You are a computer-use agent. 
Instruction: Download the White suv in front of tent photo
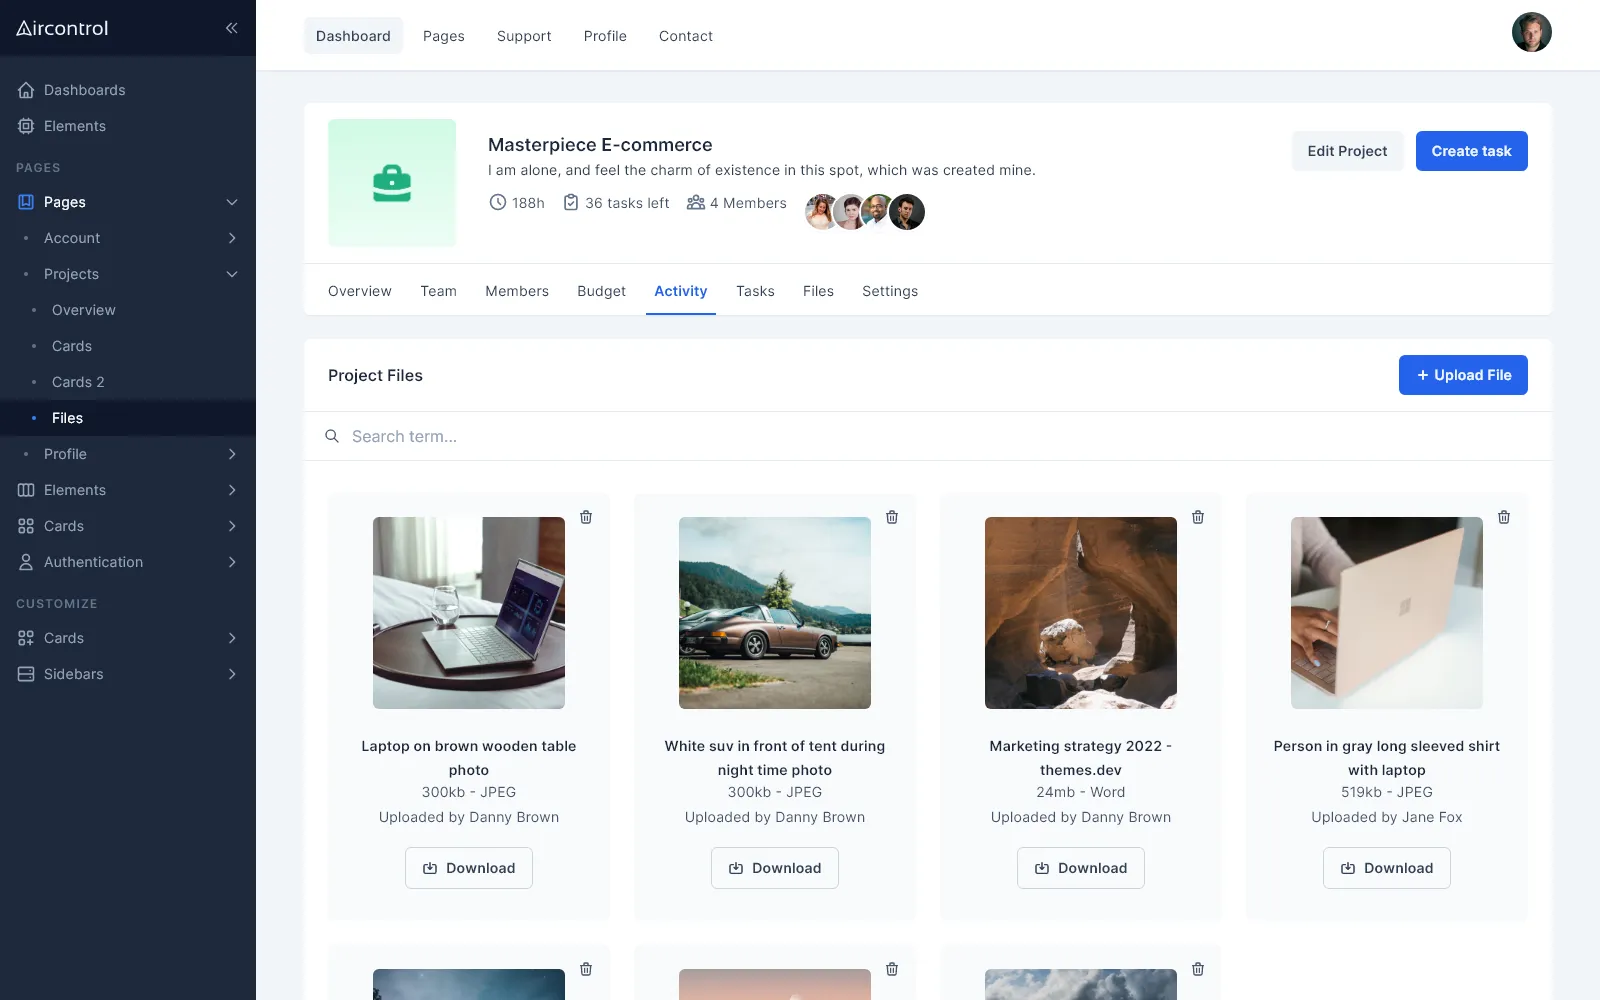775,868
